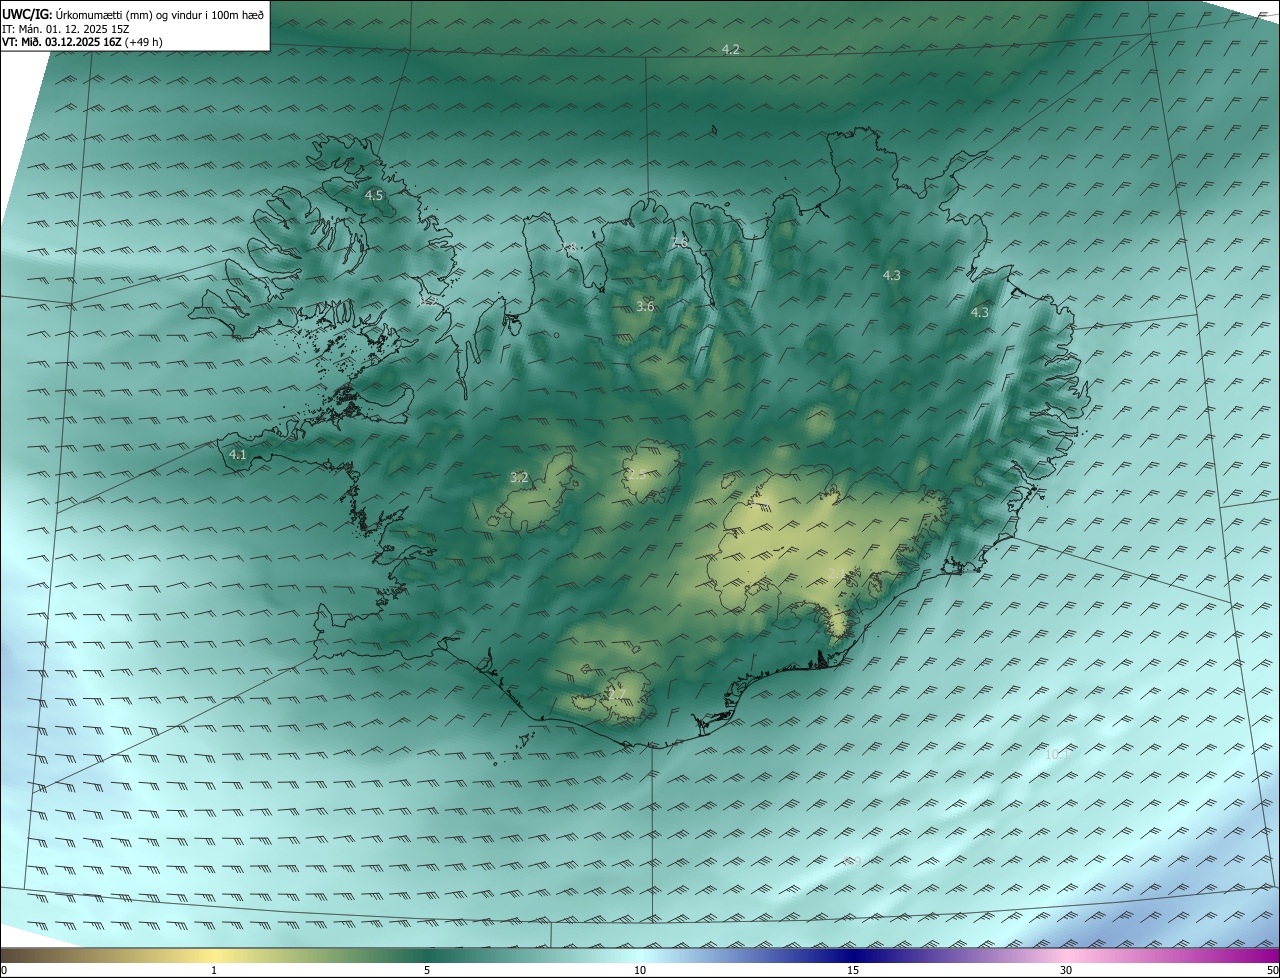Click the title 'Úrkomumætti (mm) og vindur í 100m hæð'
The height and width of the screenshot is (978, 1280).
point(159,14)
